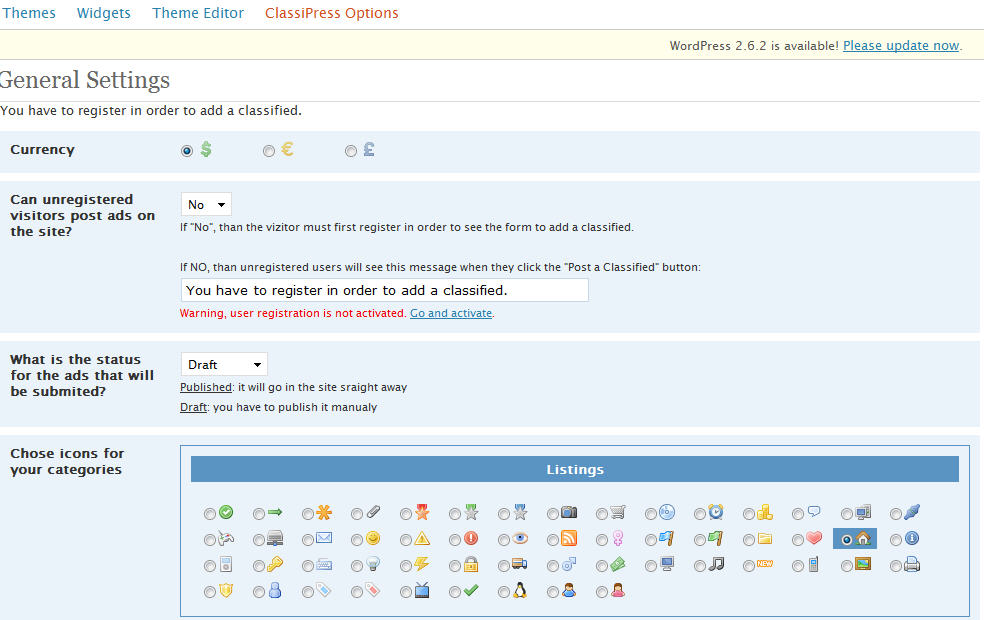Pick the gold coins icon
The image size is (984, 620).
(x=764, y=513)
